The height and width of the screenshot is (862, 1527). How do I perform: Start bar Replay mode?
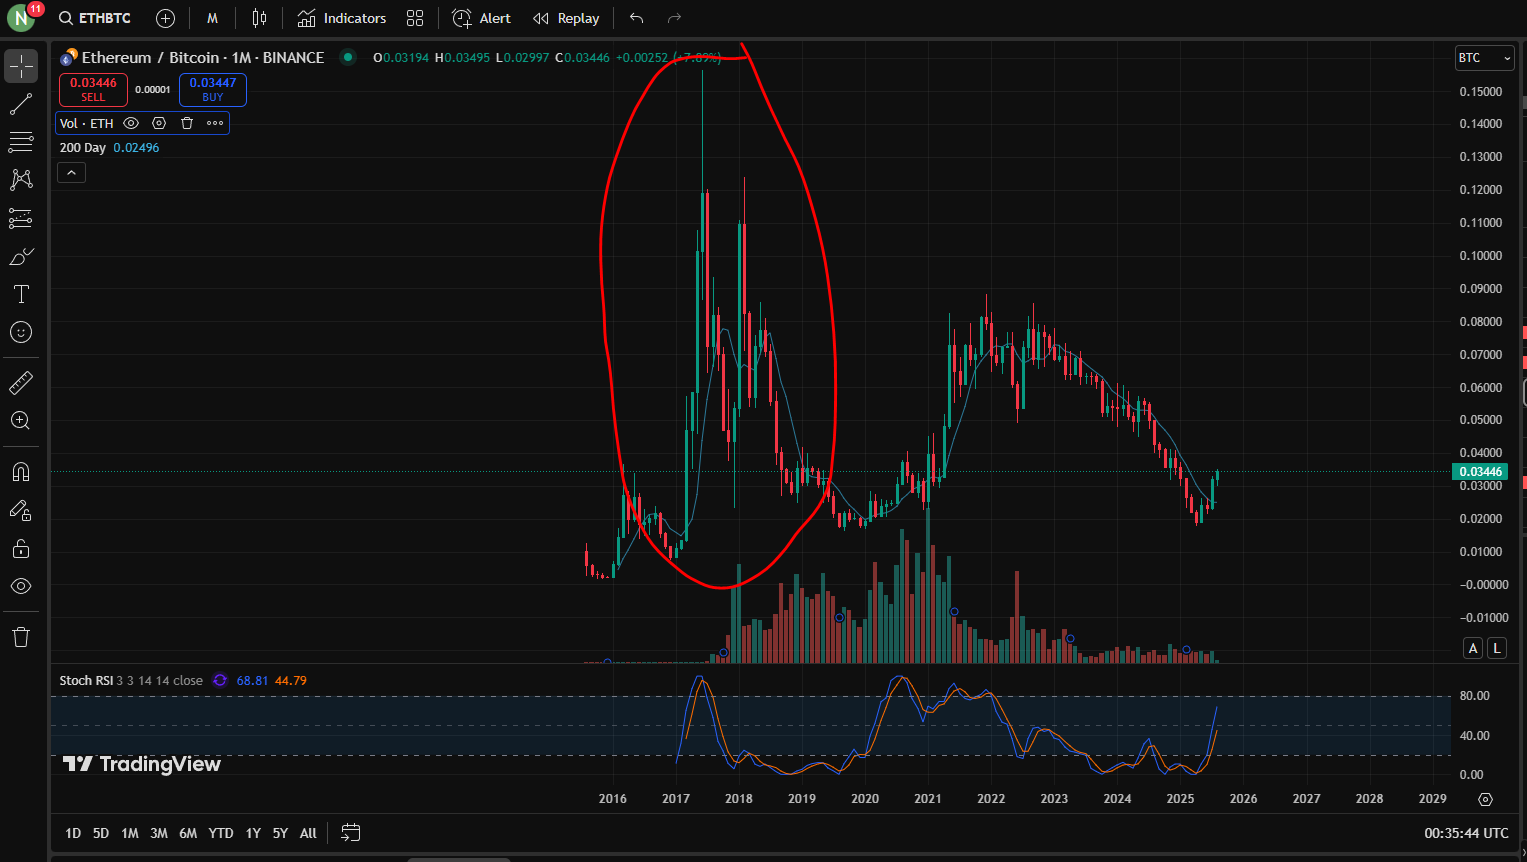coord(566,18)
